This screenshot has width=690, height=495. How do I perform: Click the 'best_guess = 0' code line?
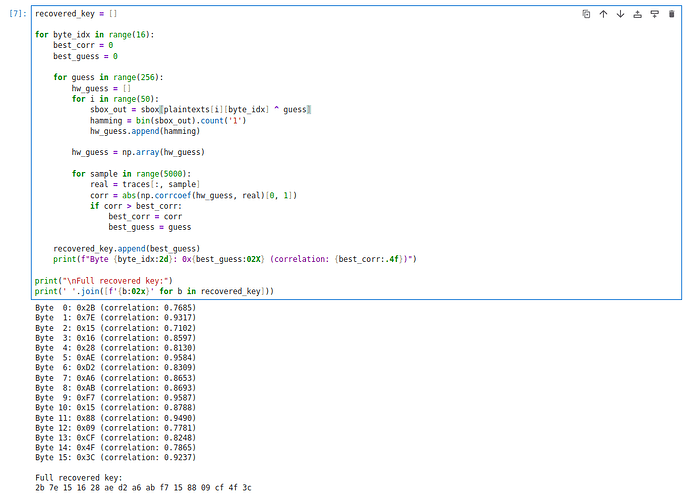pos(85,56)
